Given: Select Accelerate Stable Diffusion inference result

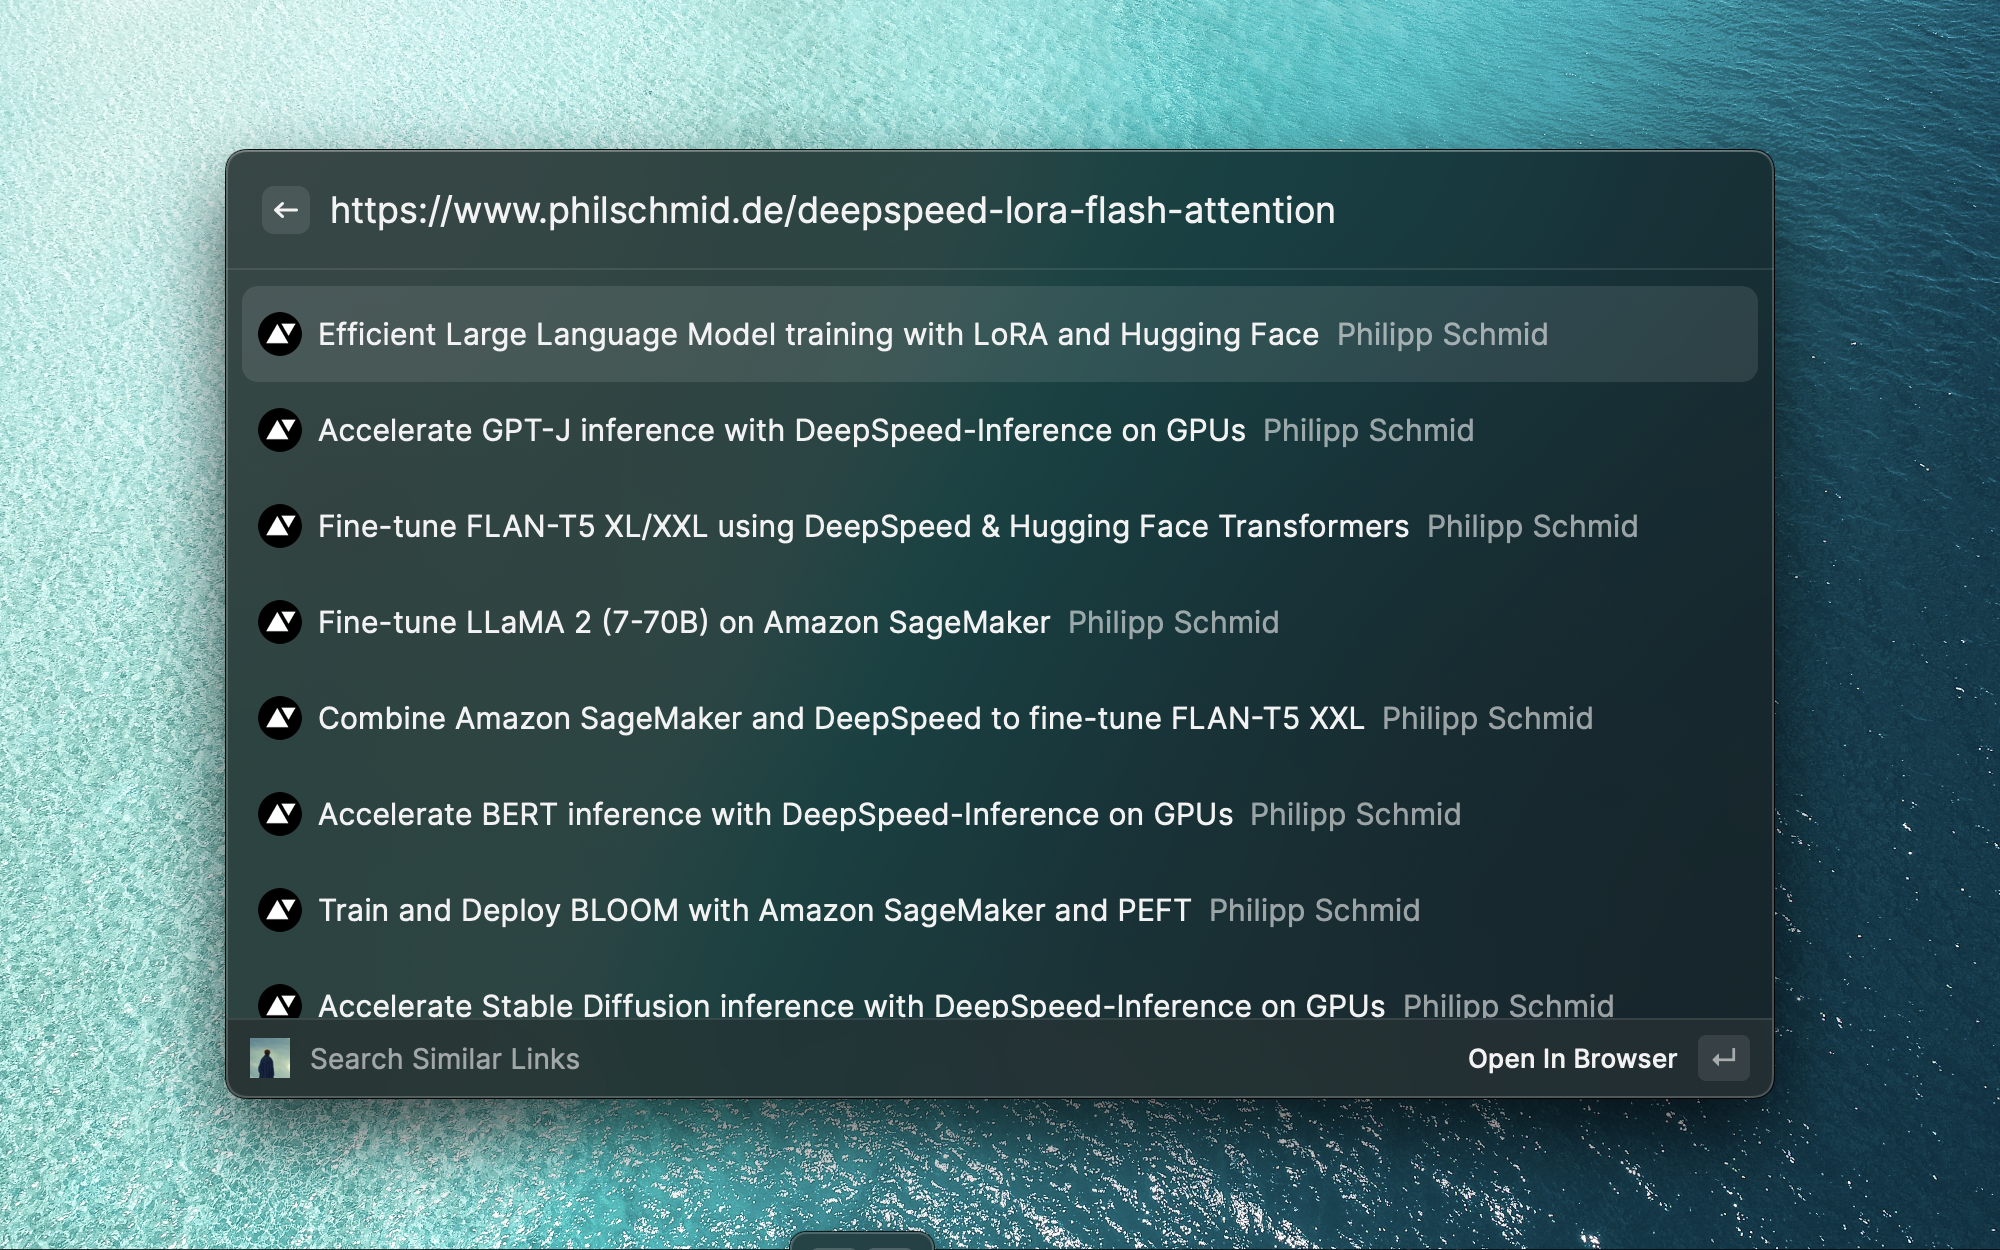Looking at the screenshot, I should pos(851,1004).
